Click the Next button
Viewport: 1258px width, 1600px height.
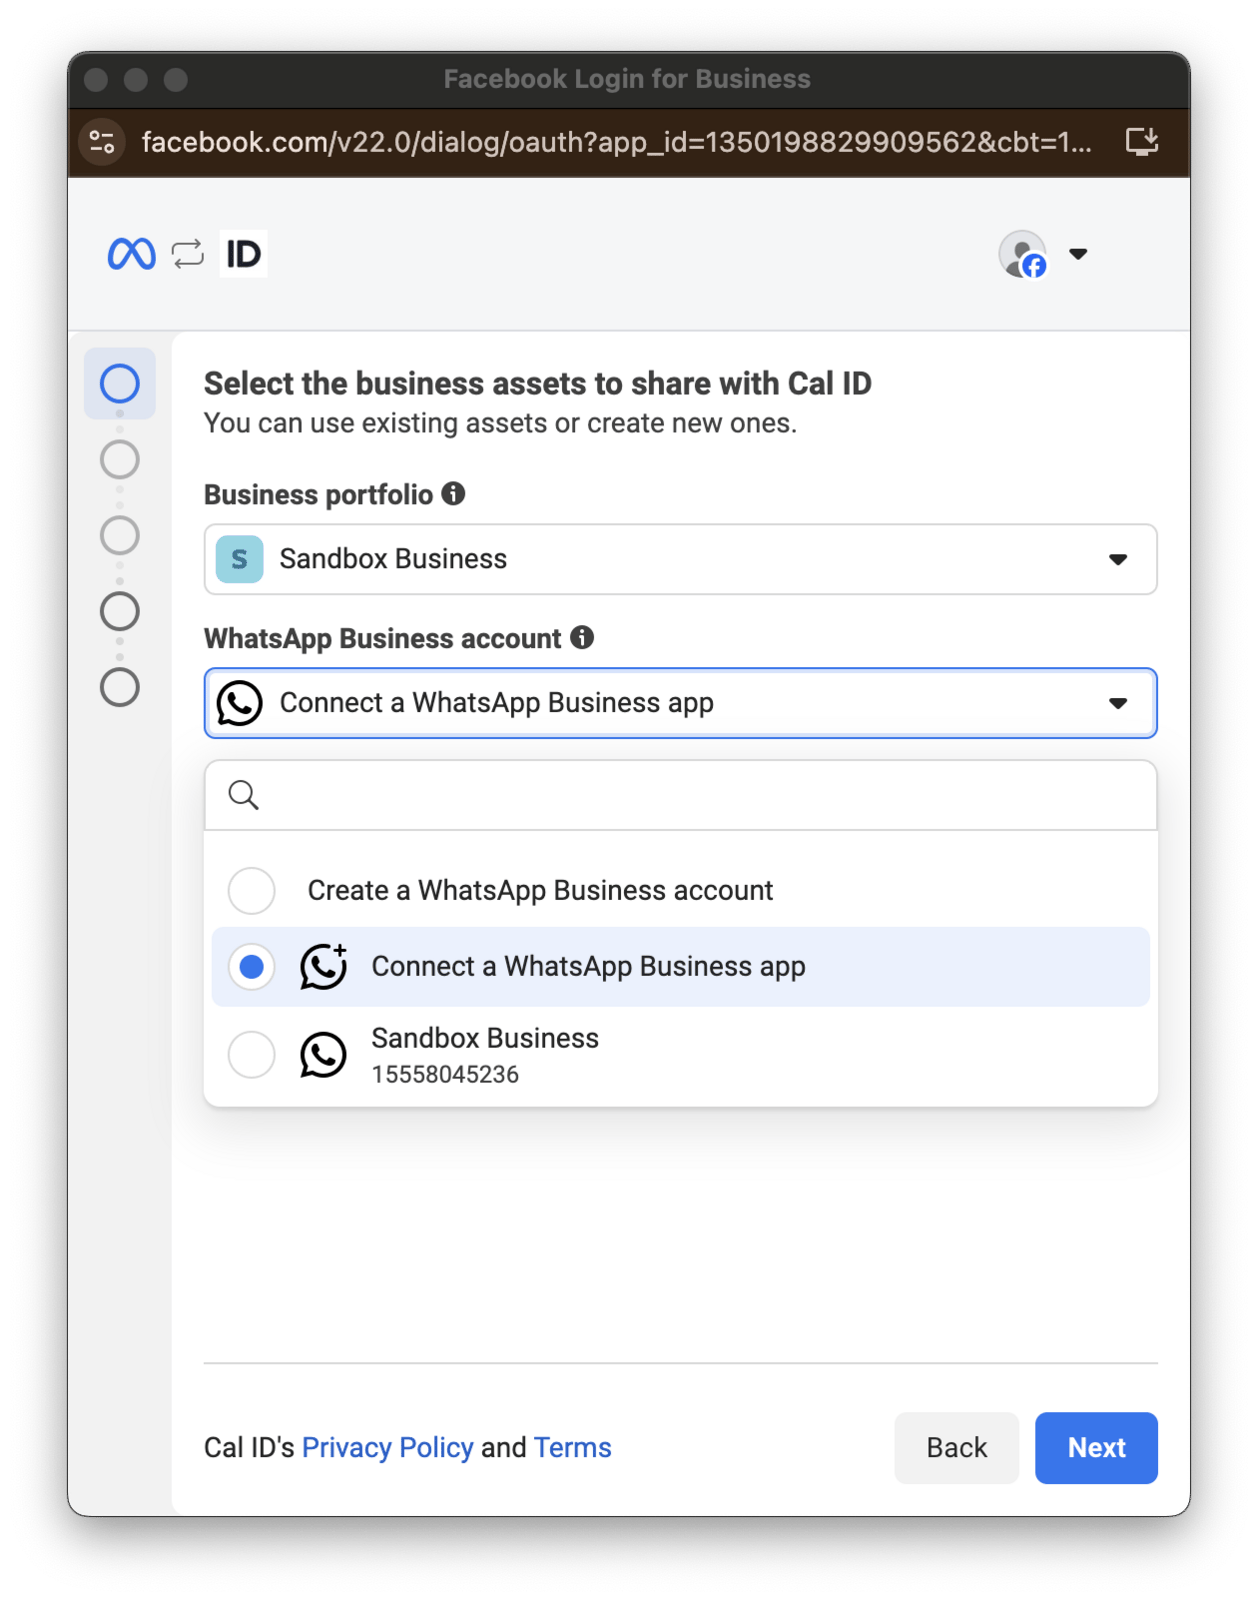(1096, 1448)
